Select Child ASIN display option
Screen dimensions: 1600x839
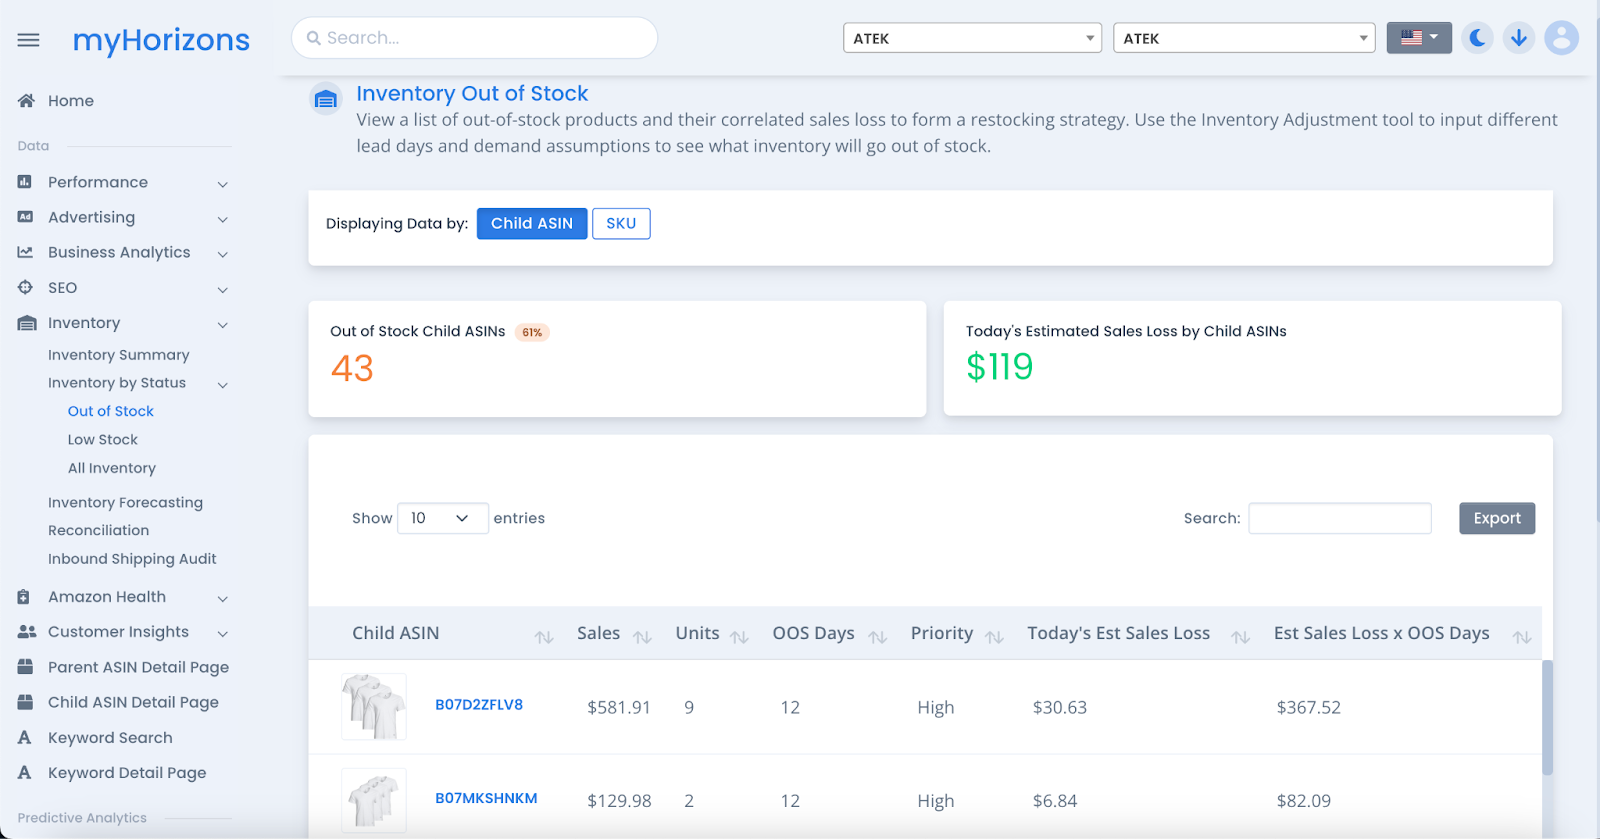tap(532, 223)
